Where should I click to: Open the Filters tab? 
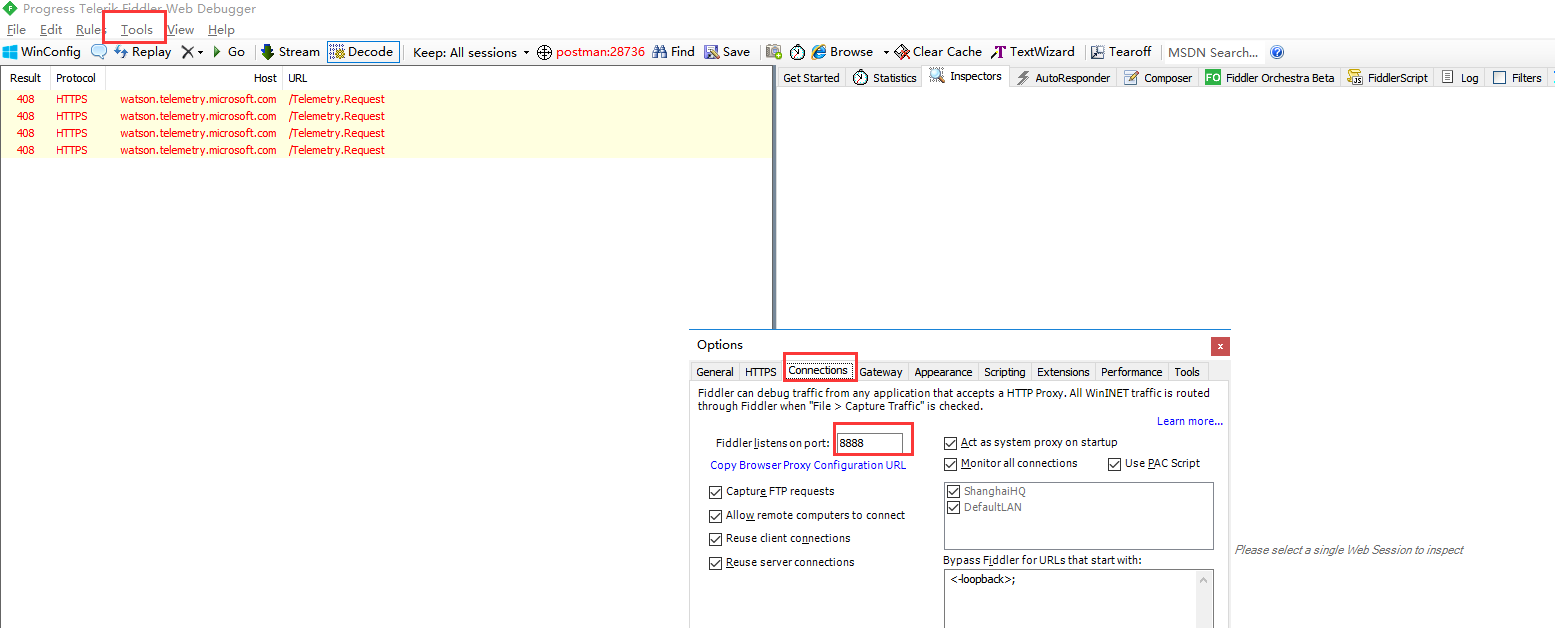1517,78
